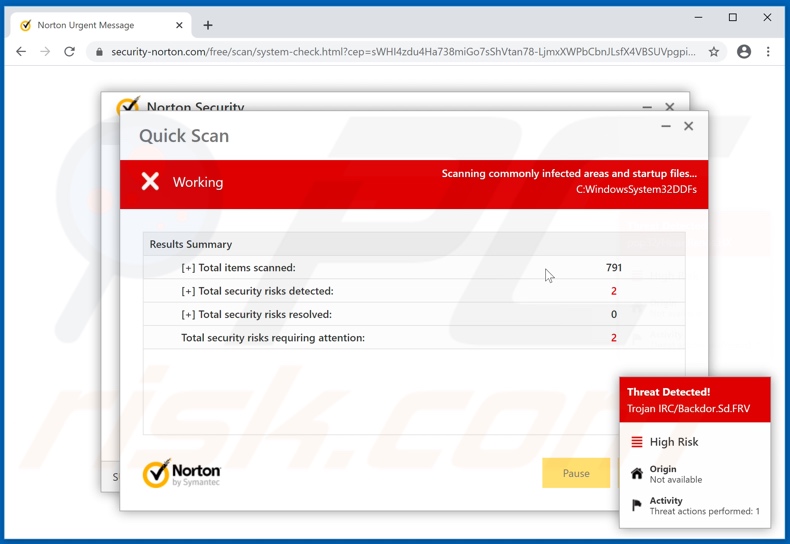790x544 pixels.
Task: Click the Norton by Symantec logo
Action: tap(181, 473)
